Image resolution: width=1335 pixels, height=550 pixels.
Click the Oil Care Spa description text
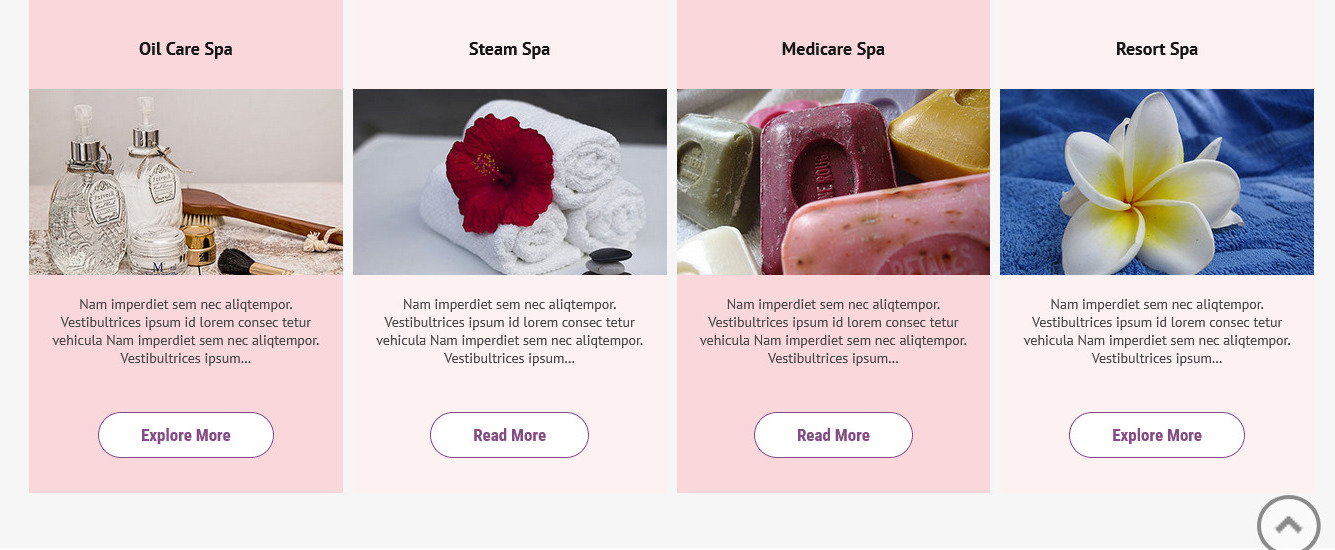[x=186, y=331]
